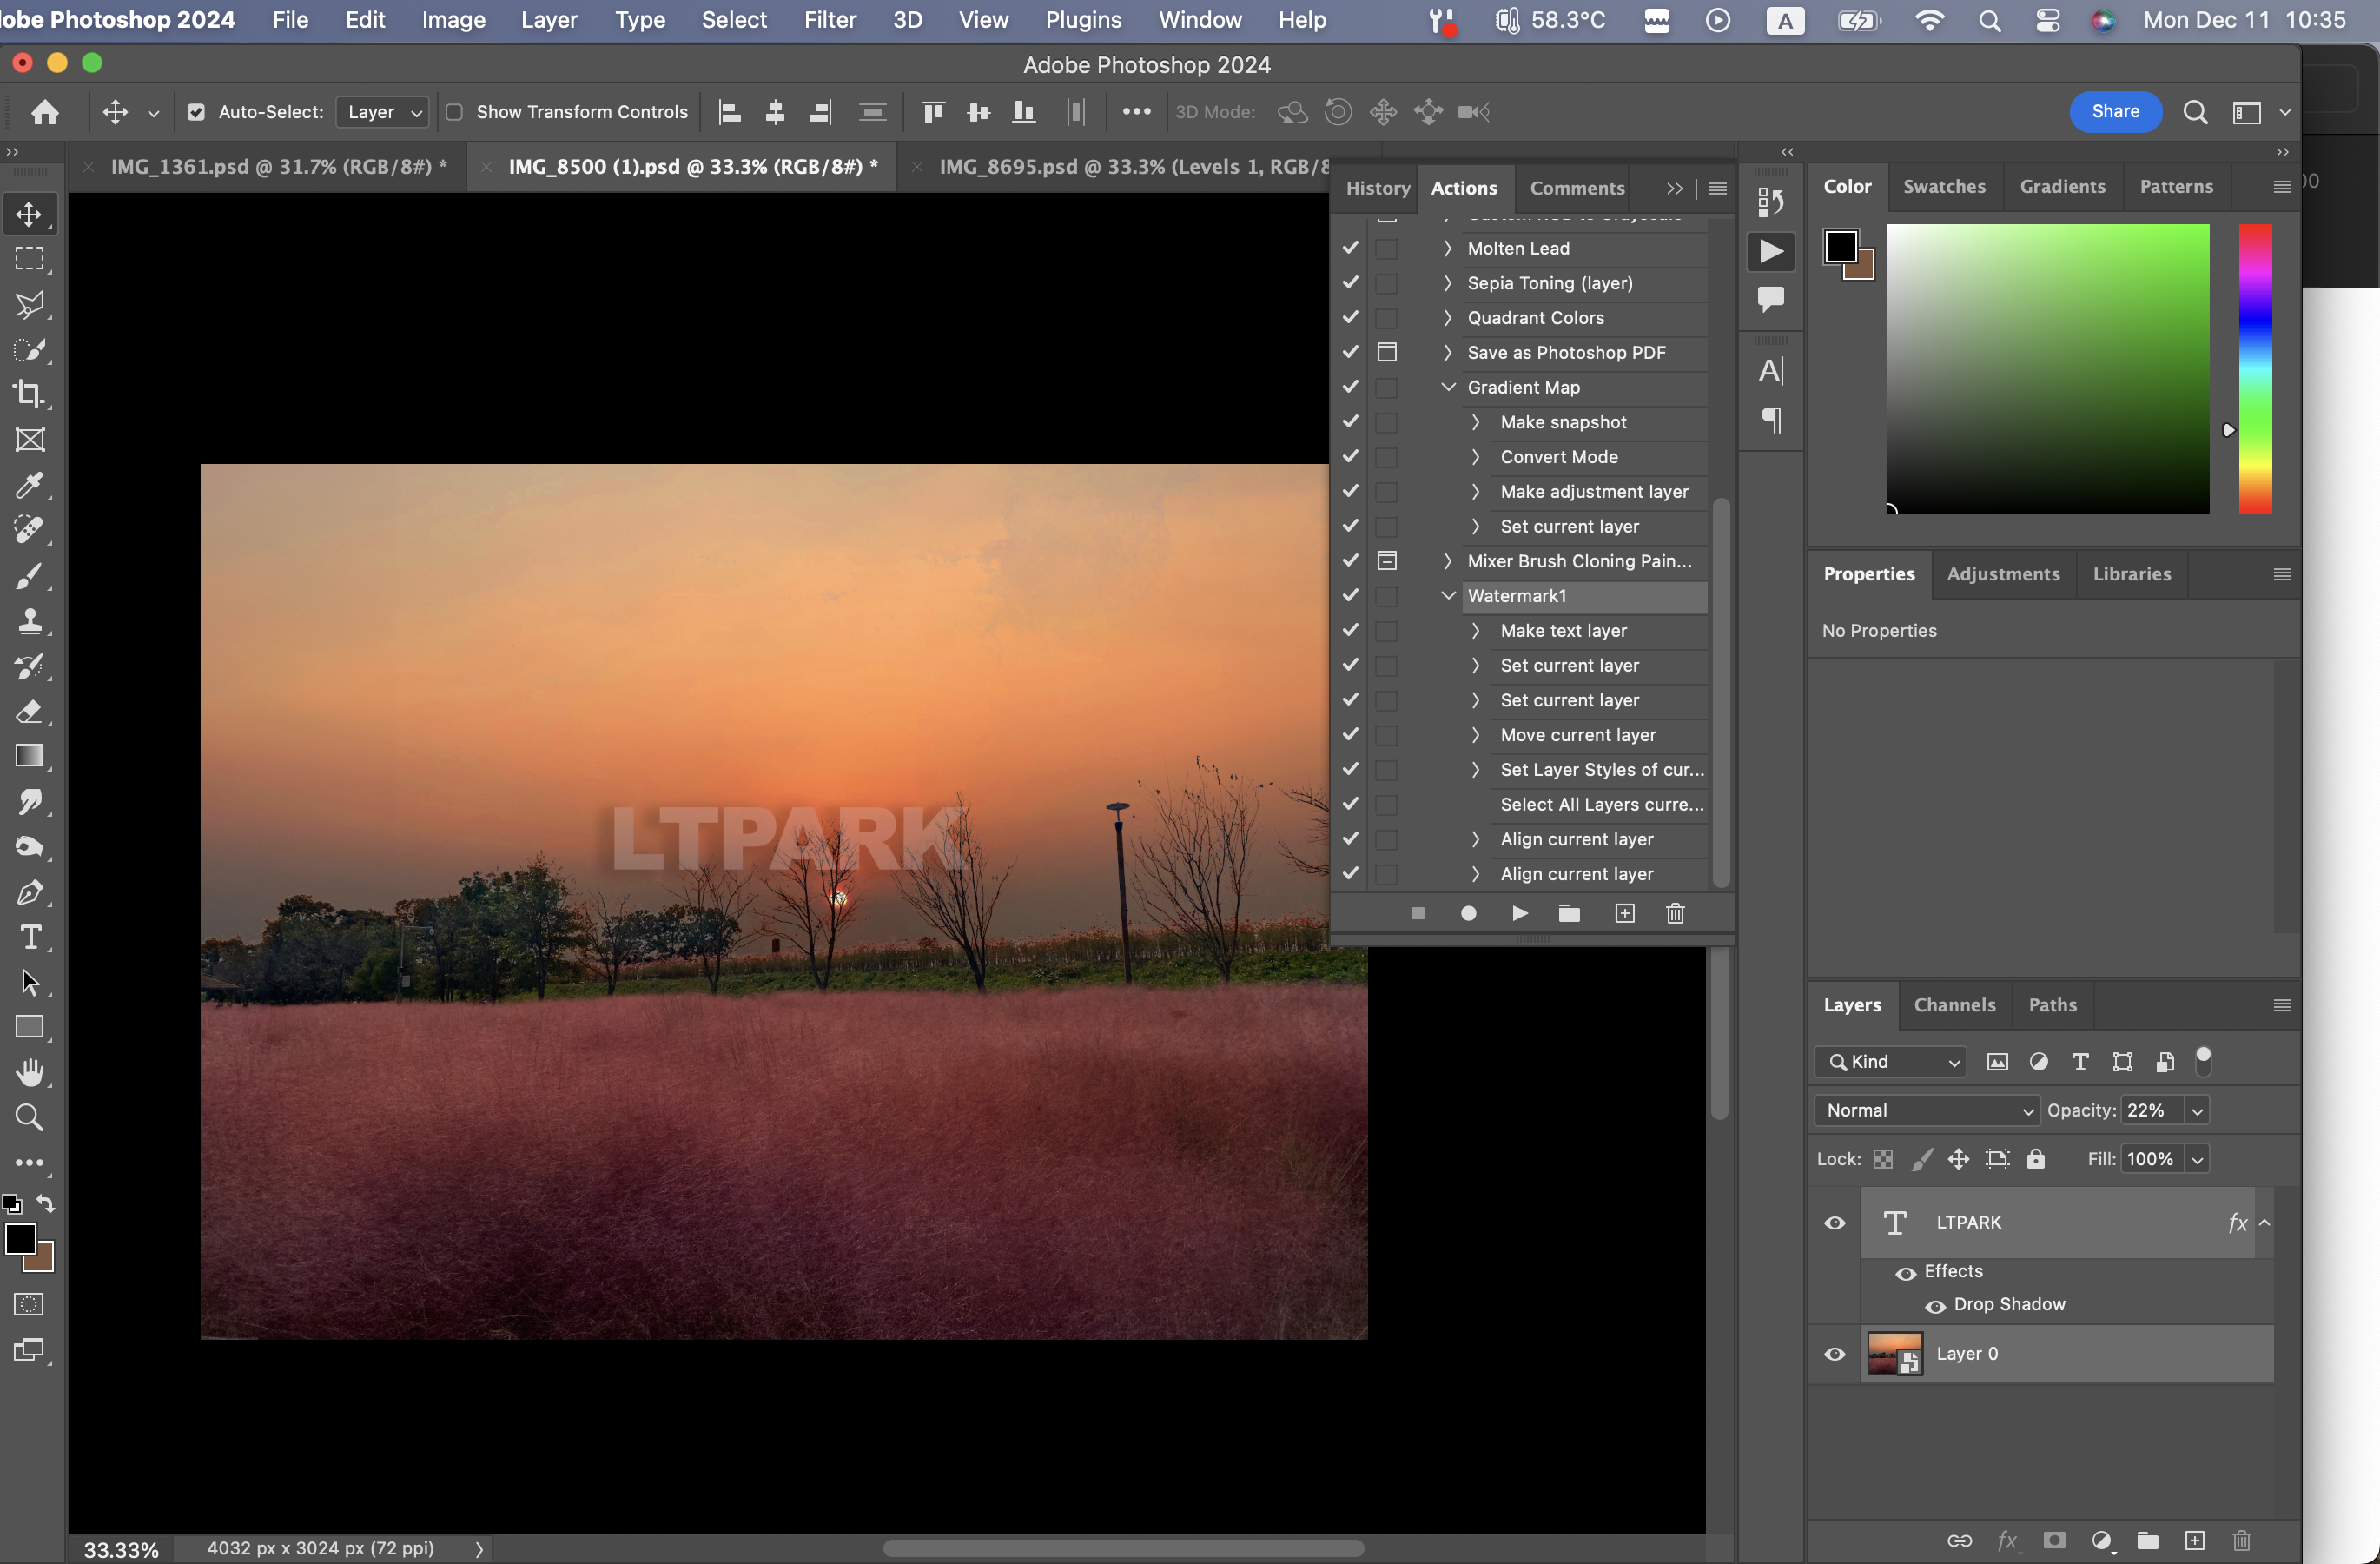Open the Normal blend mode dropdown
Screen dimensions: 2380x1564
coord(1926,1110)
